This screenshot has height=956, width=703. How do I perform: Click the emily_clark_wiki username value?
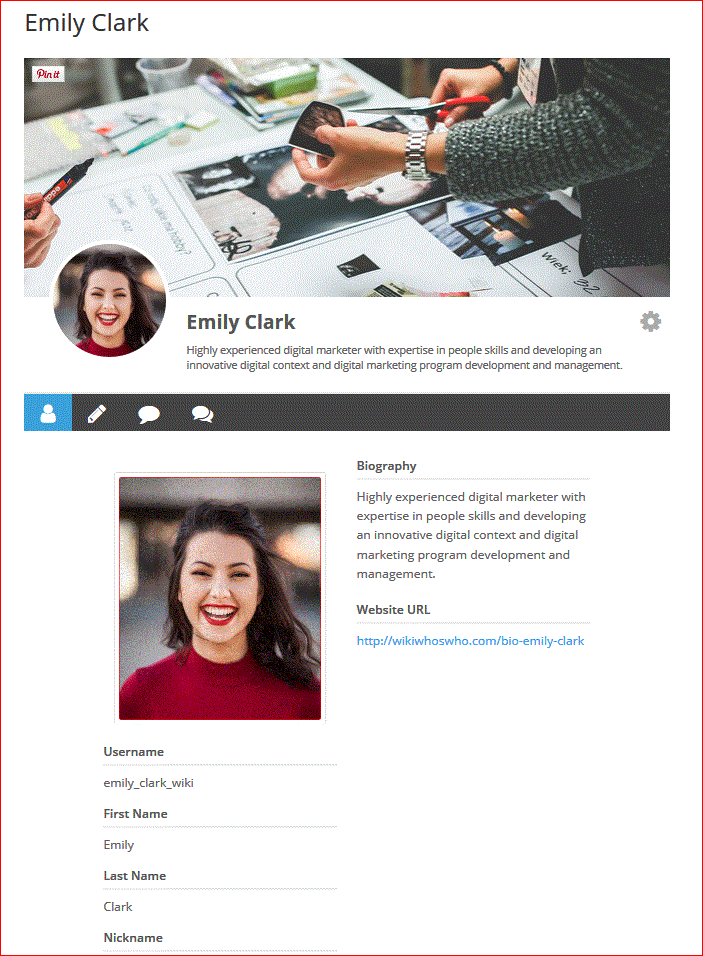tap(149, 783)
